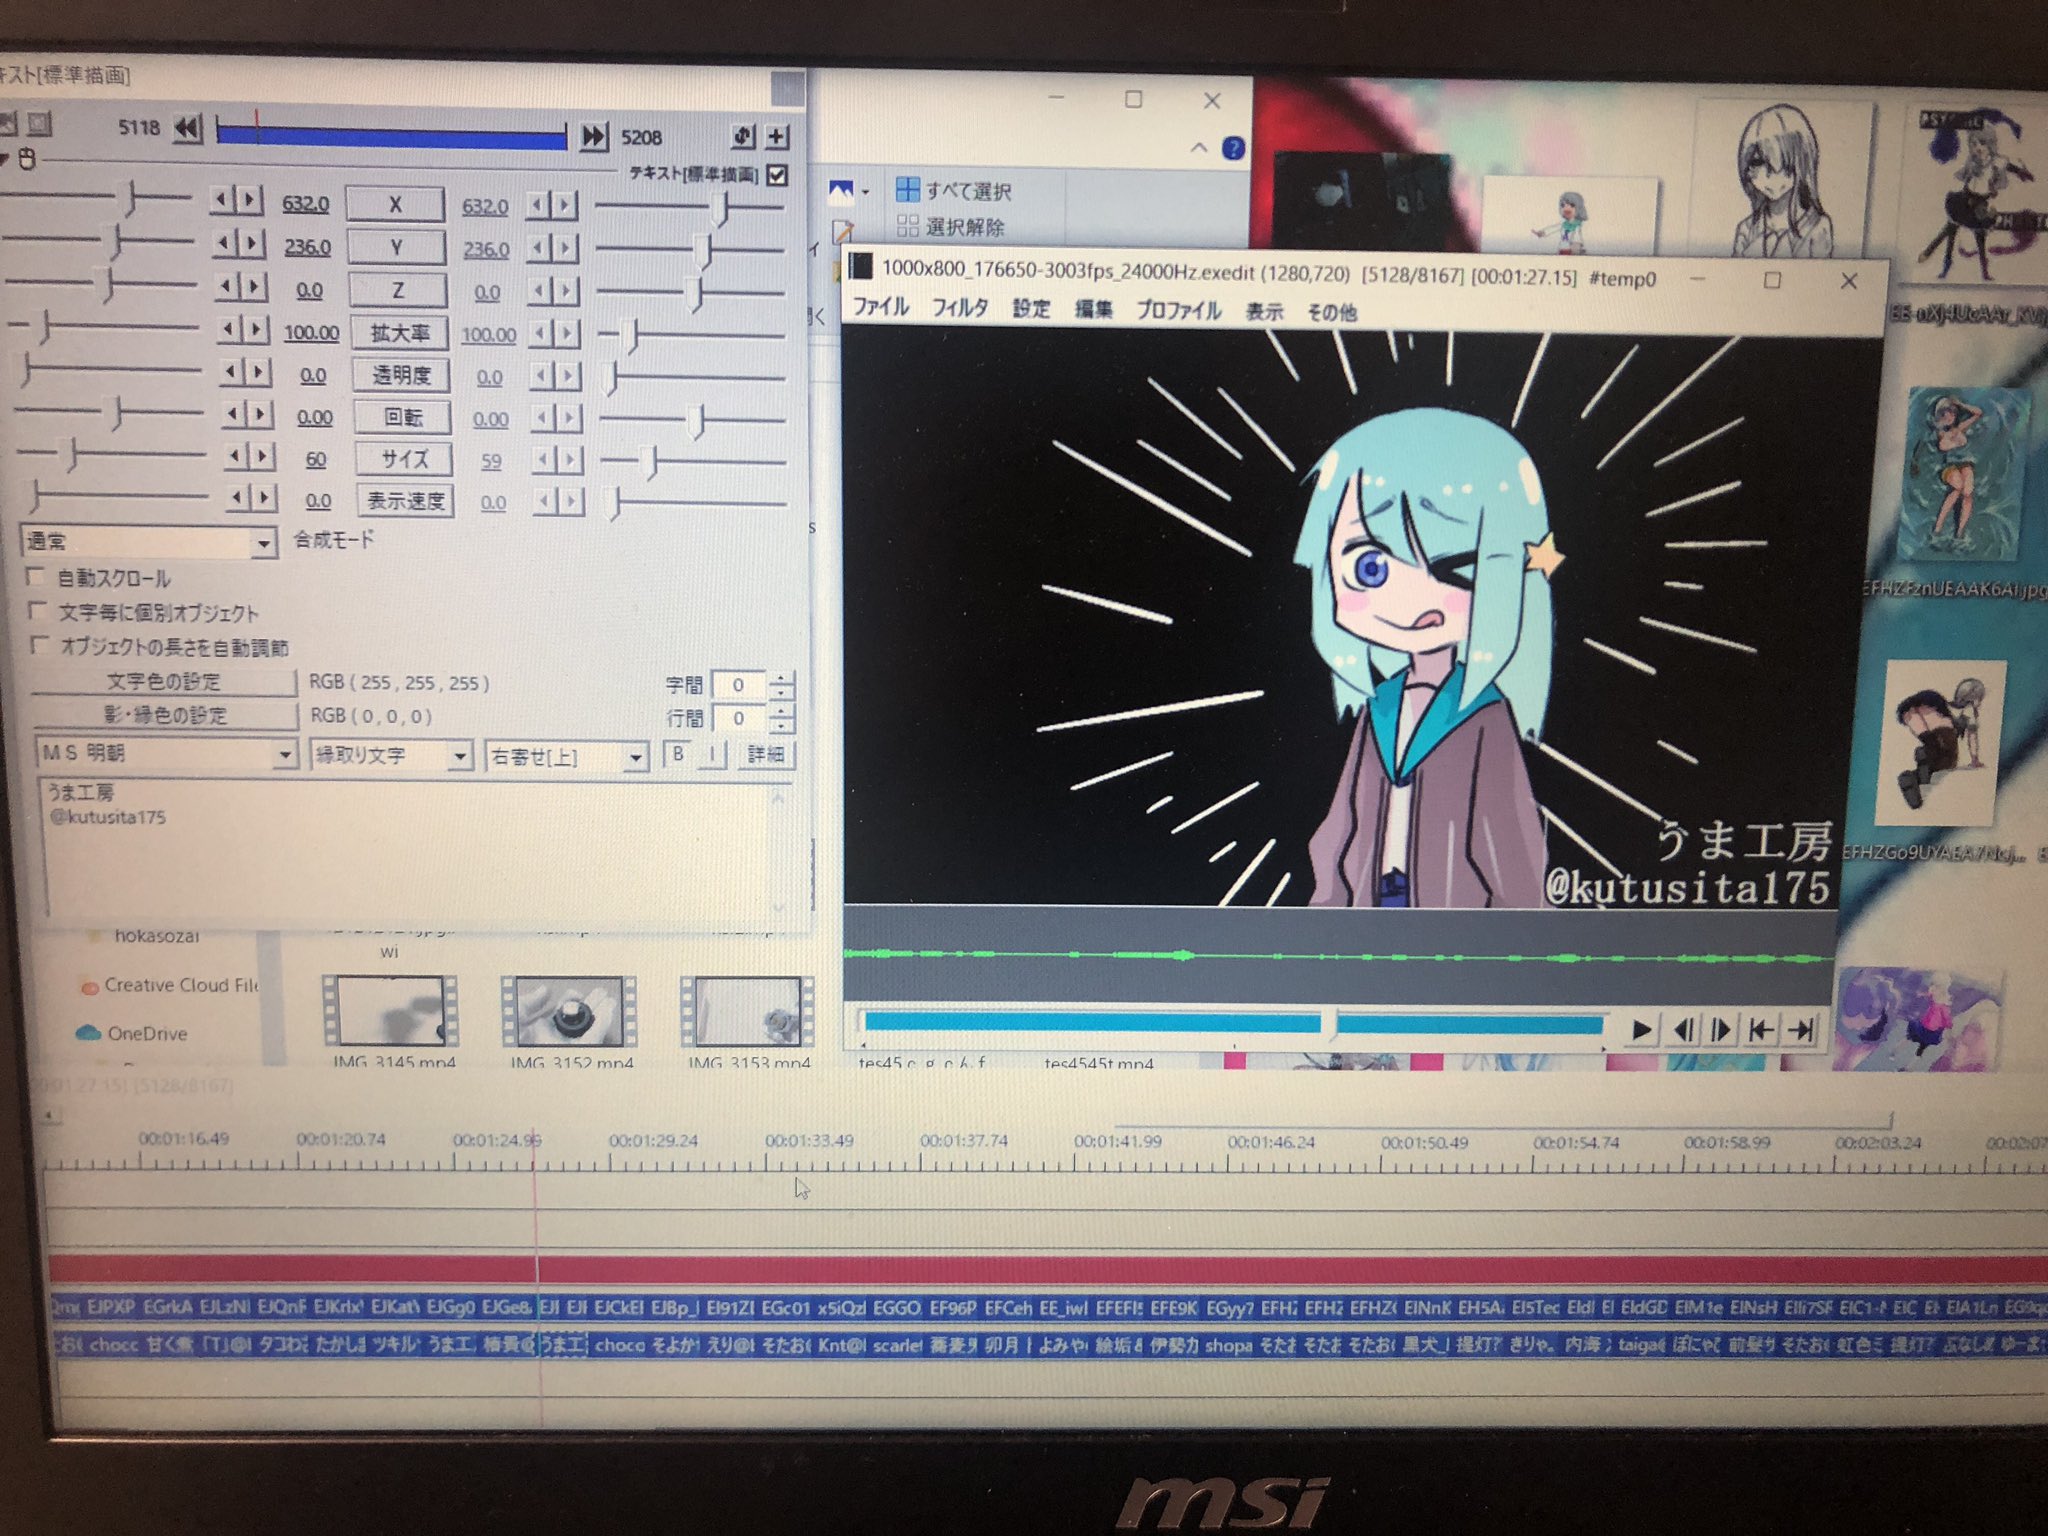This screenshot has height=1536, width=2048.
Task: Click the 選択解除 deselect icon
Action: tap(907, 226)
